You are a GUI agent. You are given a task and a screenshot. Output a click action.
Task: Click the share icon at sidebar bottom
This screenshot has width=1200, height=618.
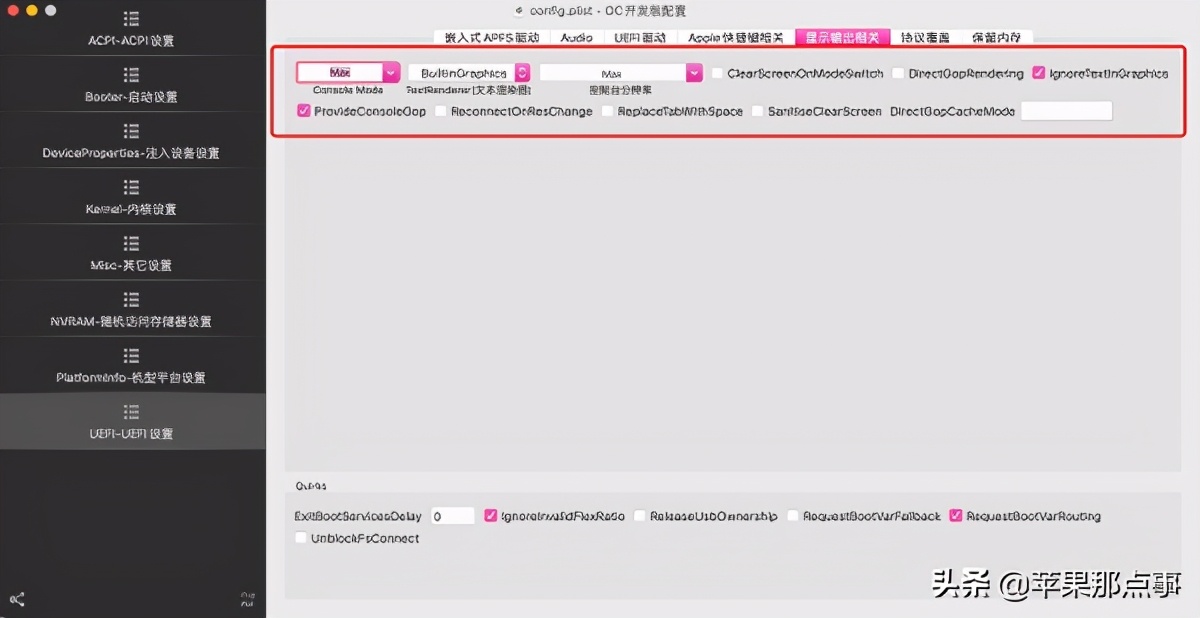point(17,599)
